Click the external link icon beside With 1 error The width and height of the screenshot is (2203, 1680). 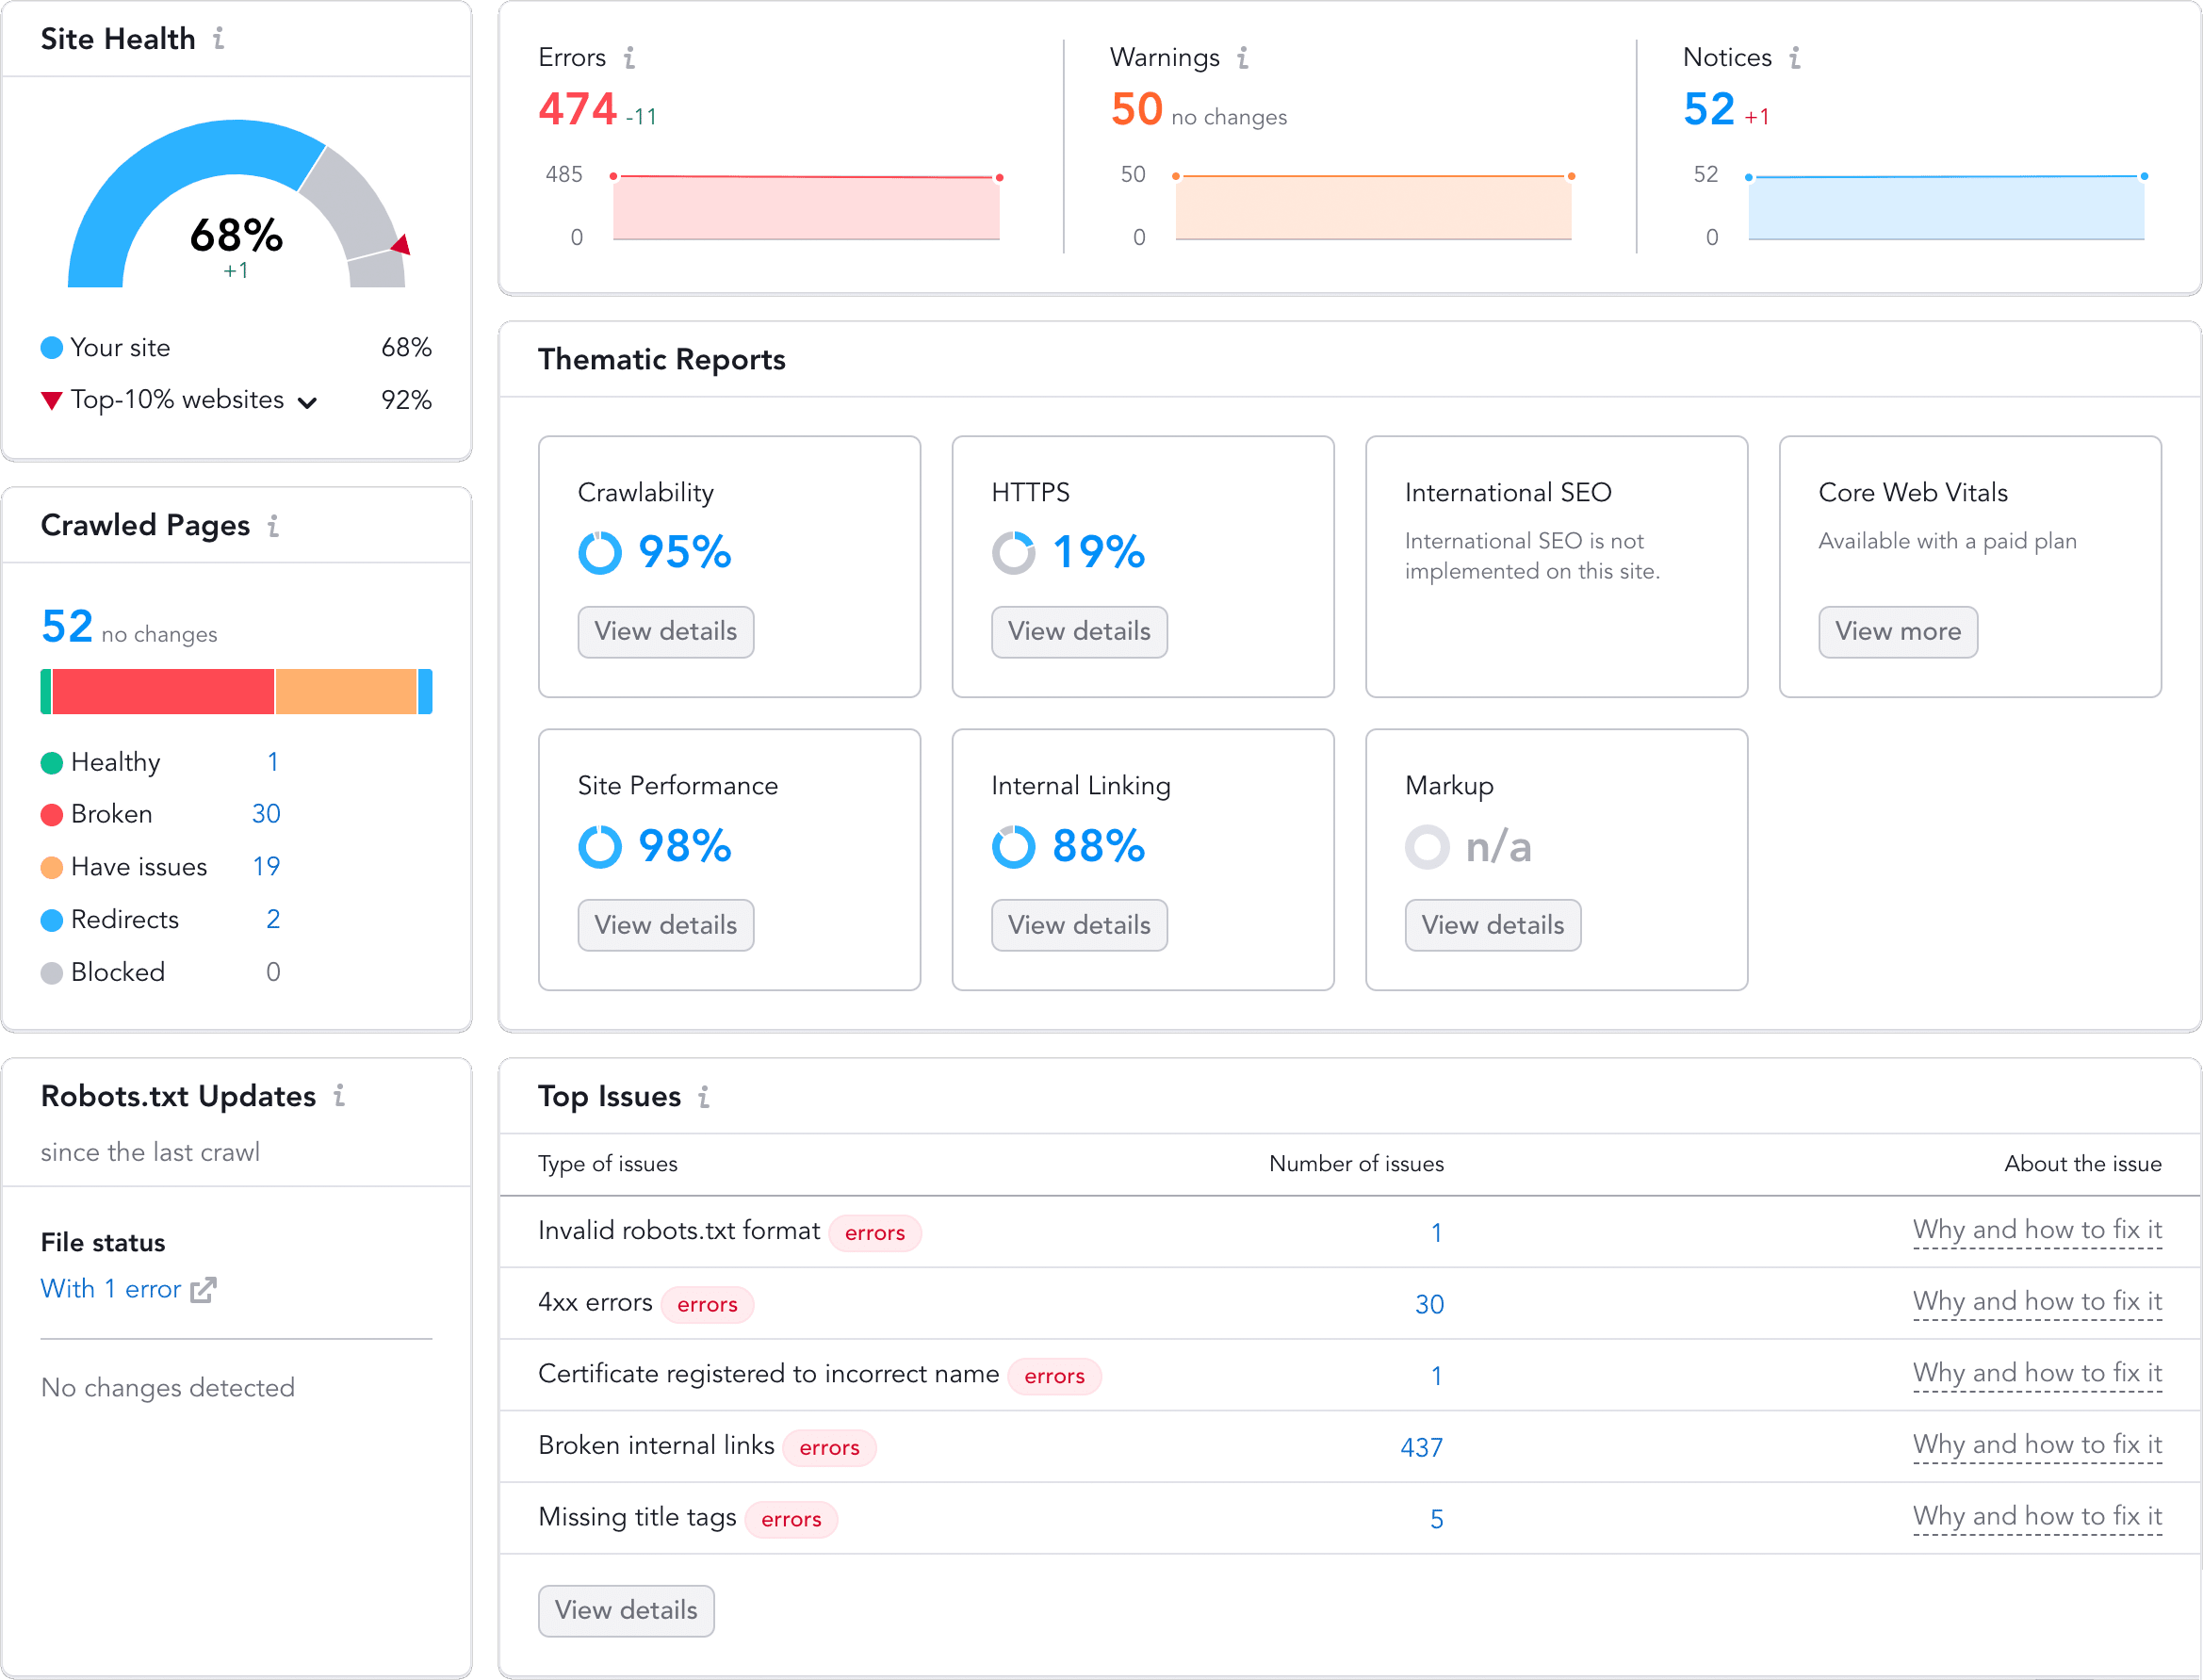click(x=203, y=1289)
